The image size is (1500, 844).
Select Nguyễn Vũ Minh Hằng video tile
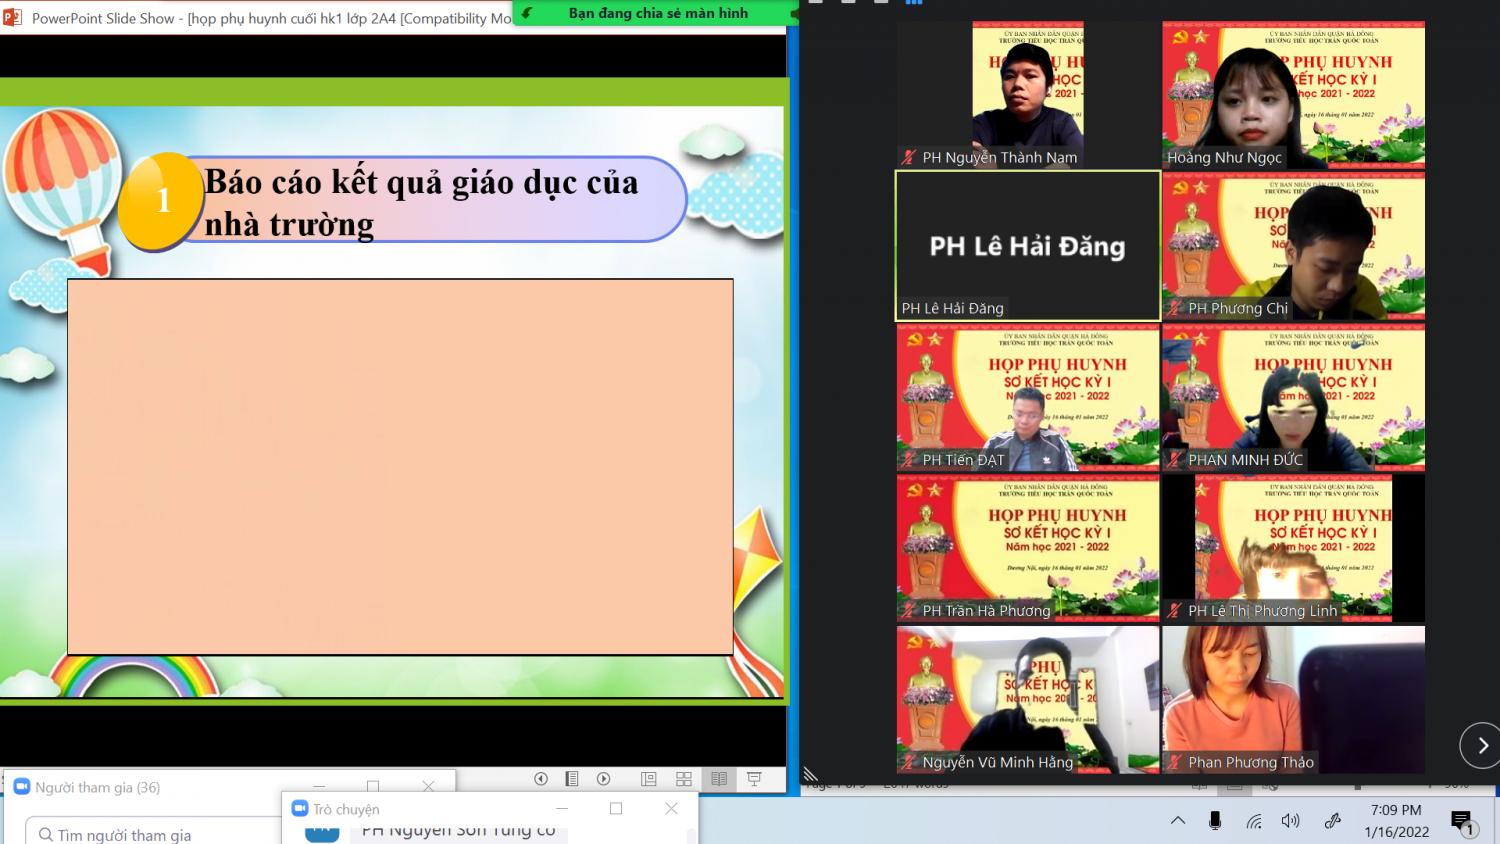[x=1028, y=700]
